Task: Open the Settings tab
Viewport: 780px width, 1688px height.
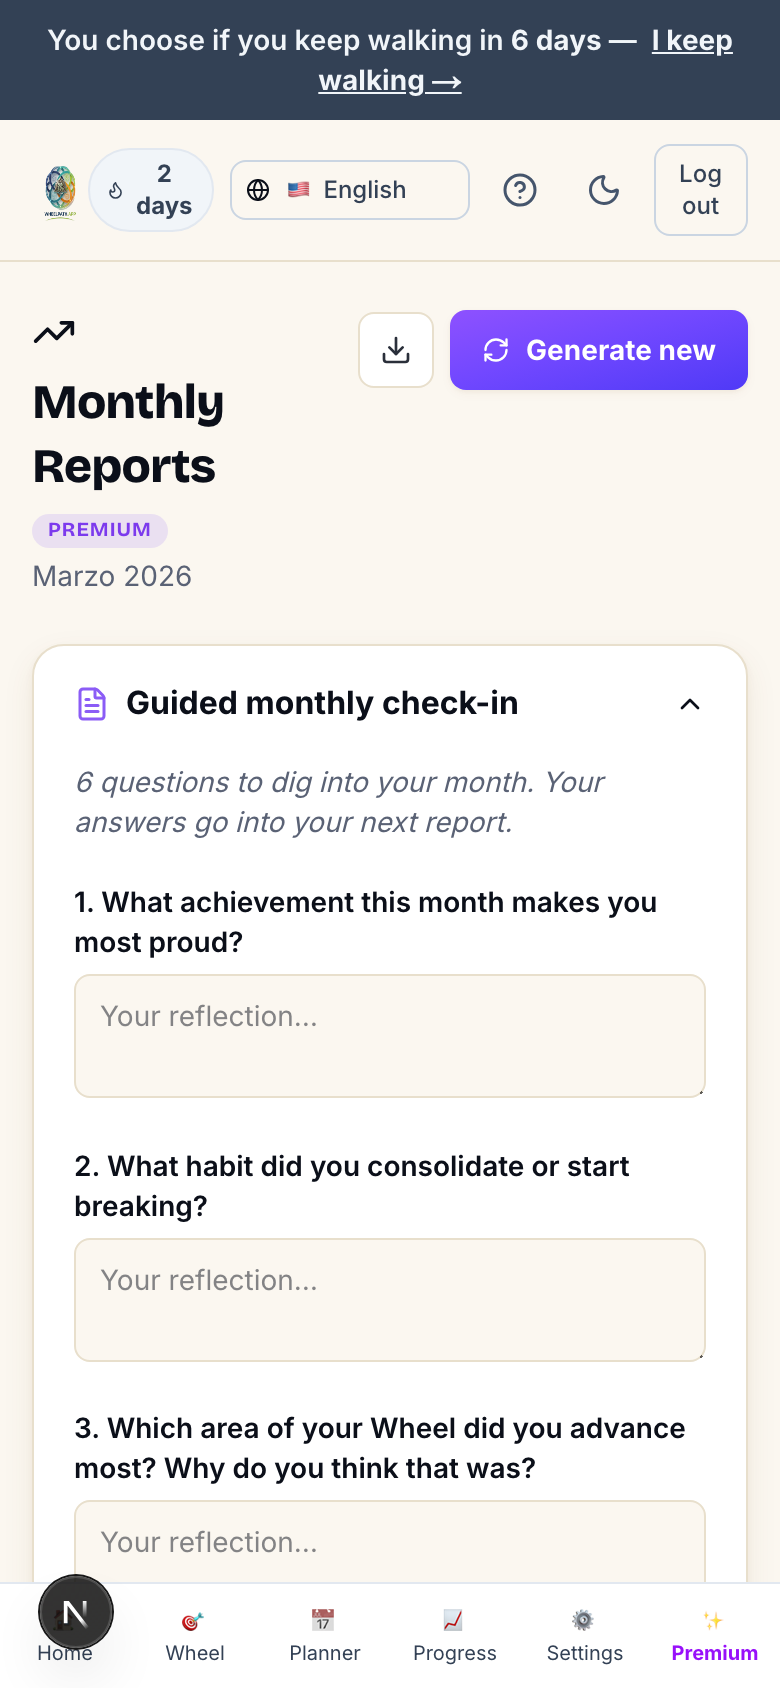Action: coord(585,1636)
